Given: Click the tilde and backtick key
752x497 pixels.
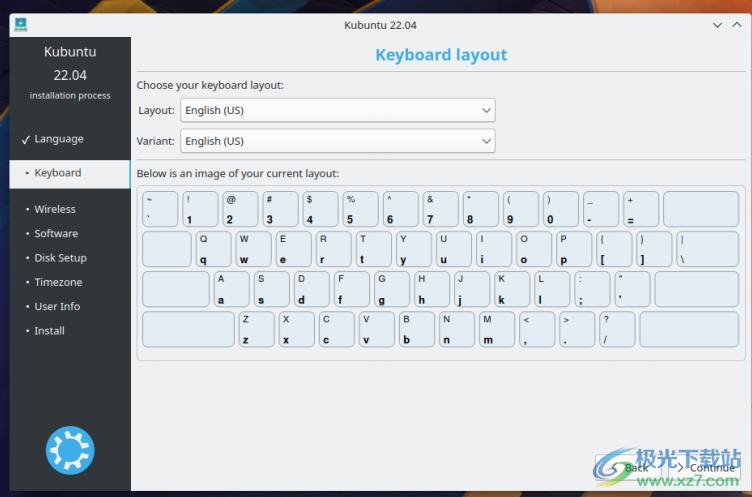Looking at the screenshot, I should pos(160,209).
